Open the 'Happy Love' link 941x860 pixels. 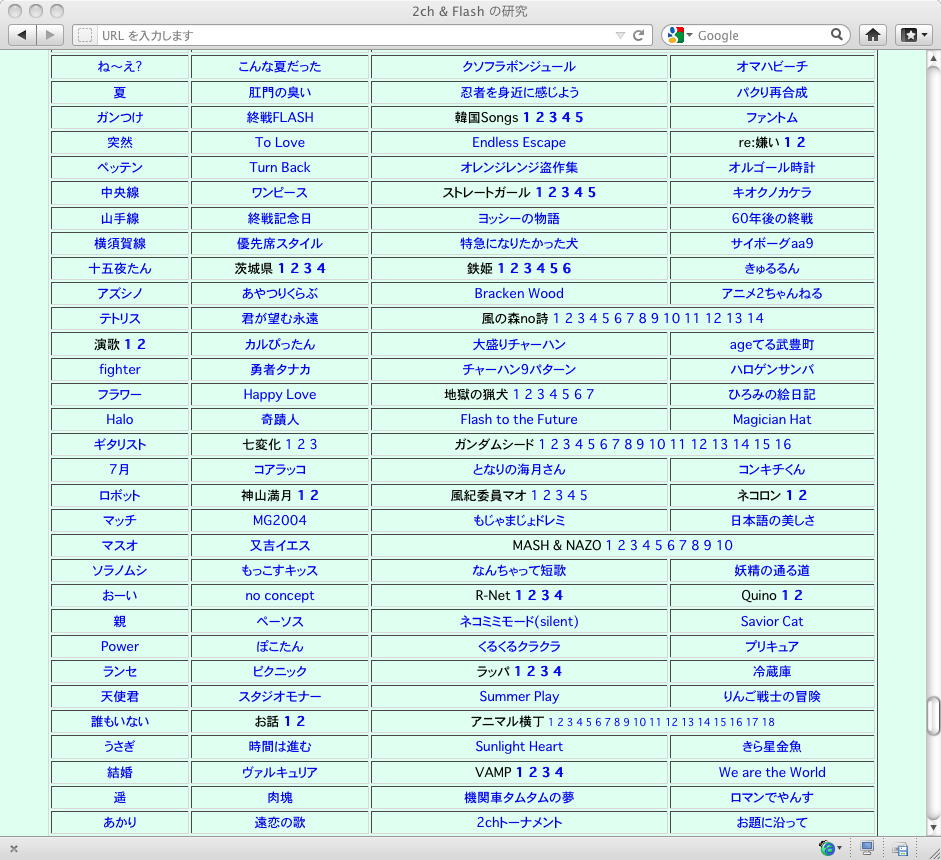click(280, 394)
